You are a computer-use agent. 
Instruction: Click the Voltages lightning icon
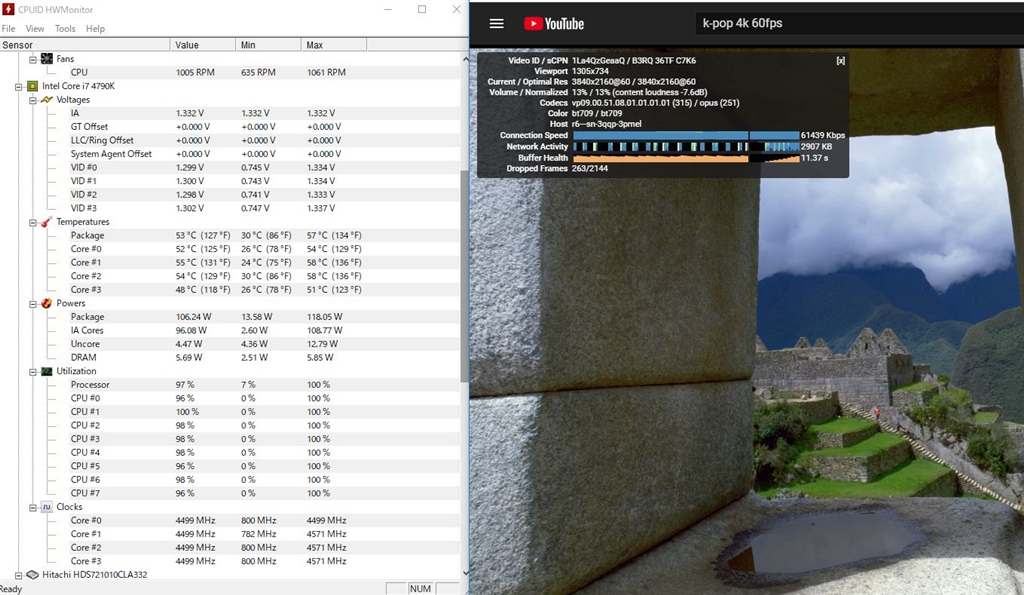pos(47,100)
